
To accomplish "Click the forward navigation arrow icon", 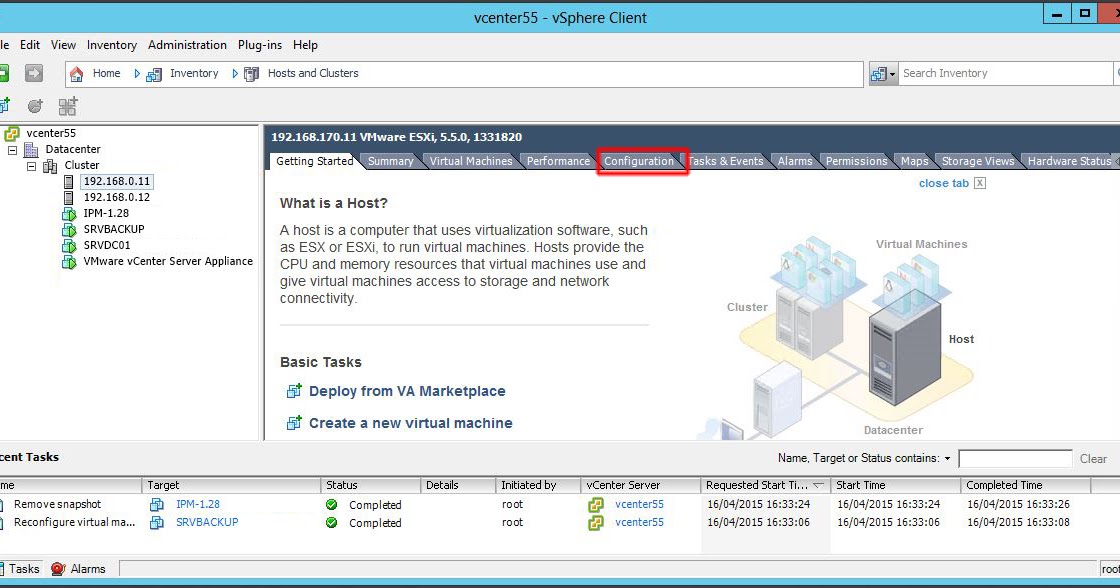I will tap(33, 73).
